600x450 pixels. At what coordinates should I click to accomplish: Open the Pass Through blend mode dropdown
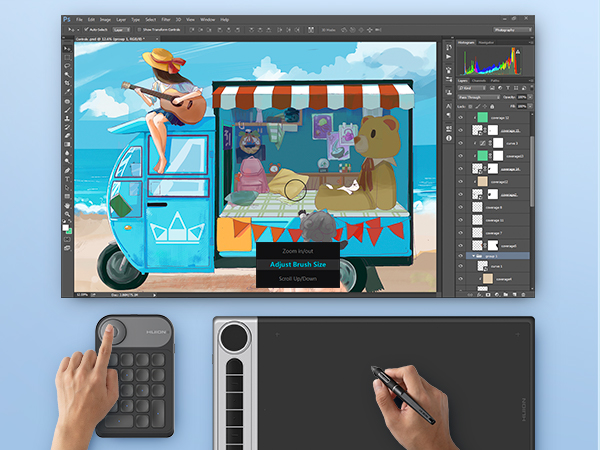pyautogui.click(x=479, y=97)
